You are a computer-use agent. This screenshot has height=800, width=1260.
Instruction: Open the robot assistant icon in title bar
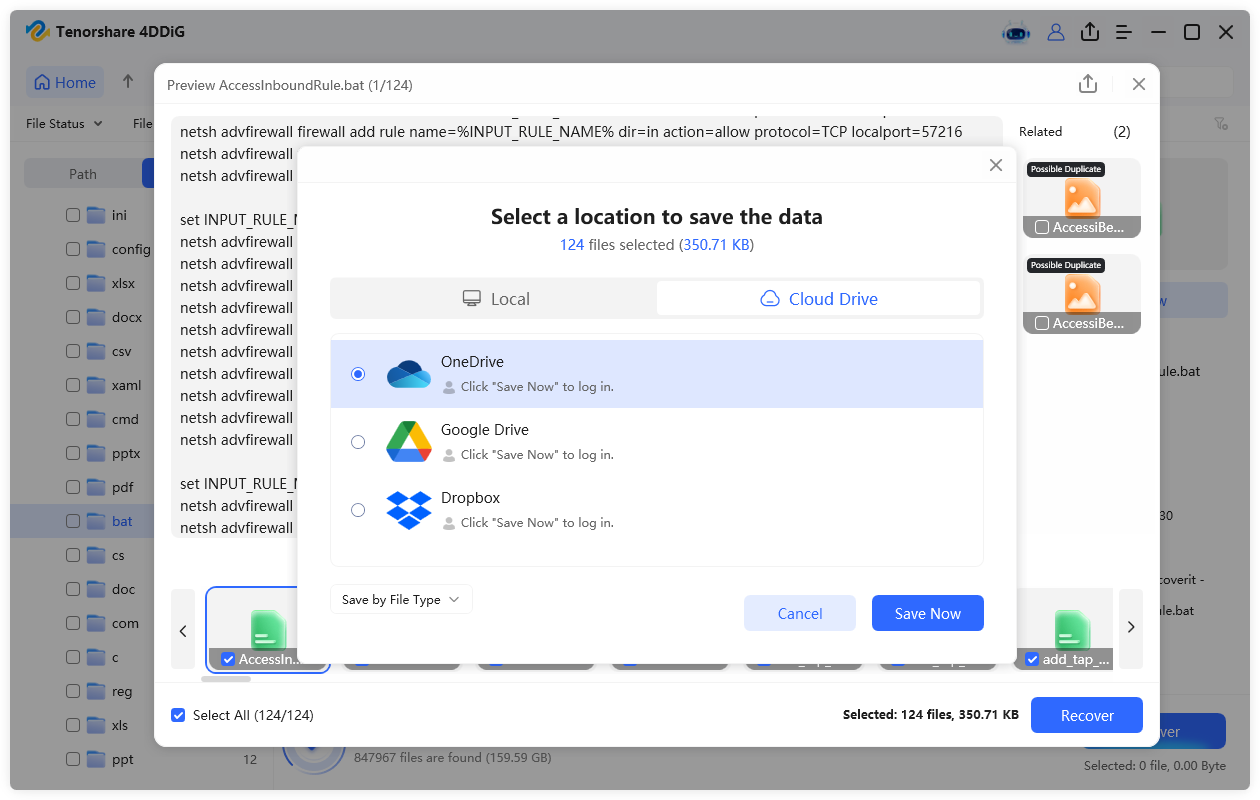tap(1016, 32)
